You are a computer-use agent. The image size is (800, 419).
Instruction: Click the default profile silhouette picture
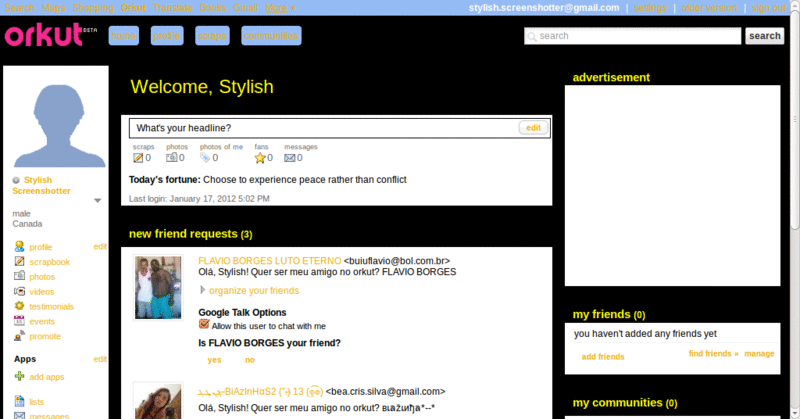[x=59, y=126]
